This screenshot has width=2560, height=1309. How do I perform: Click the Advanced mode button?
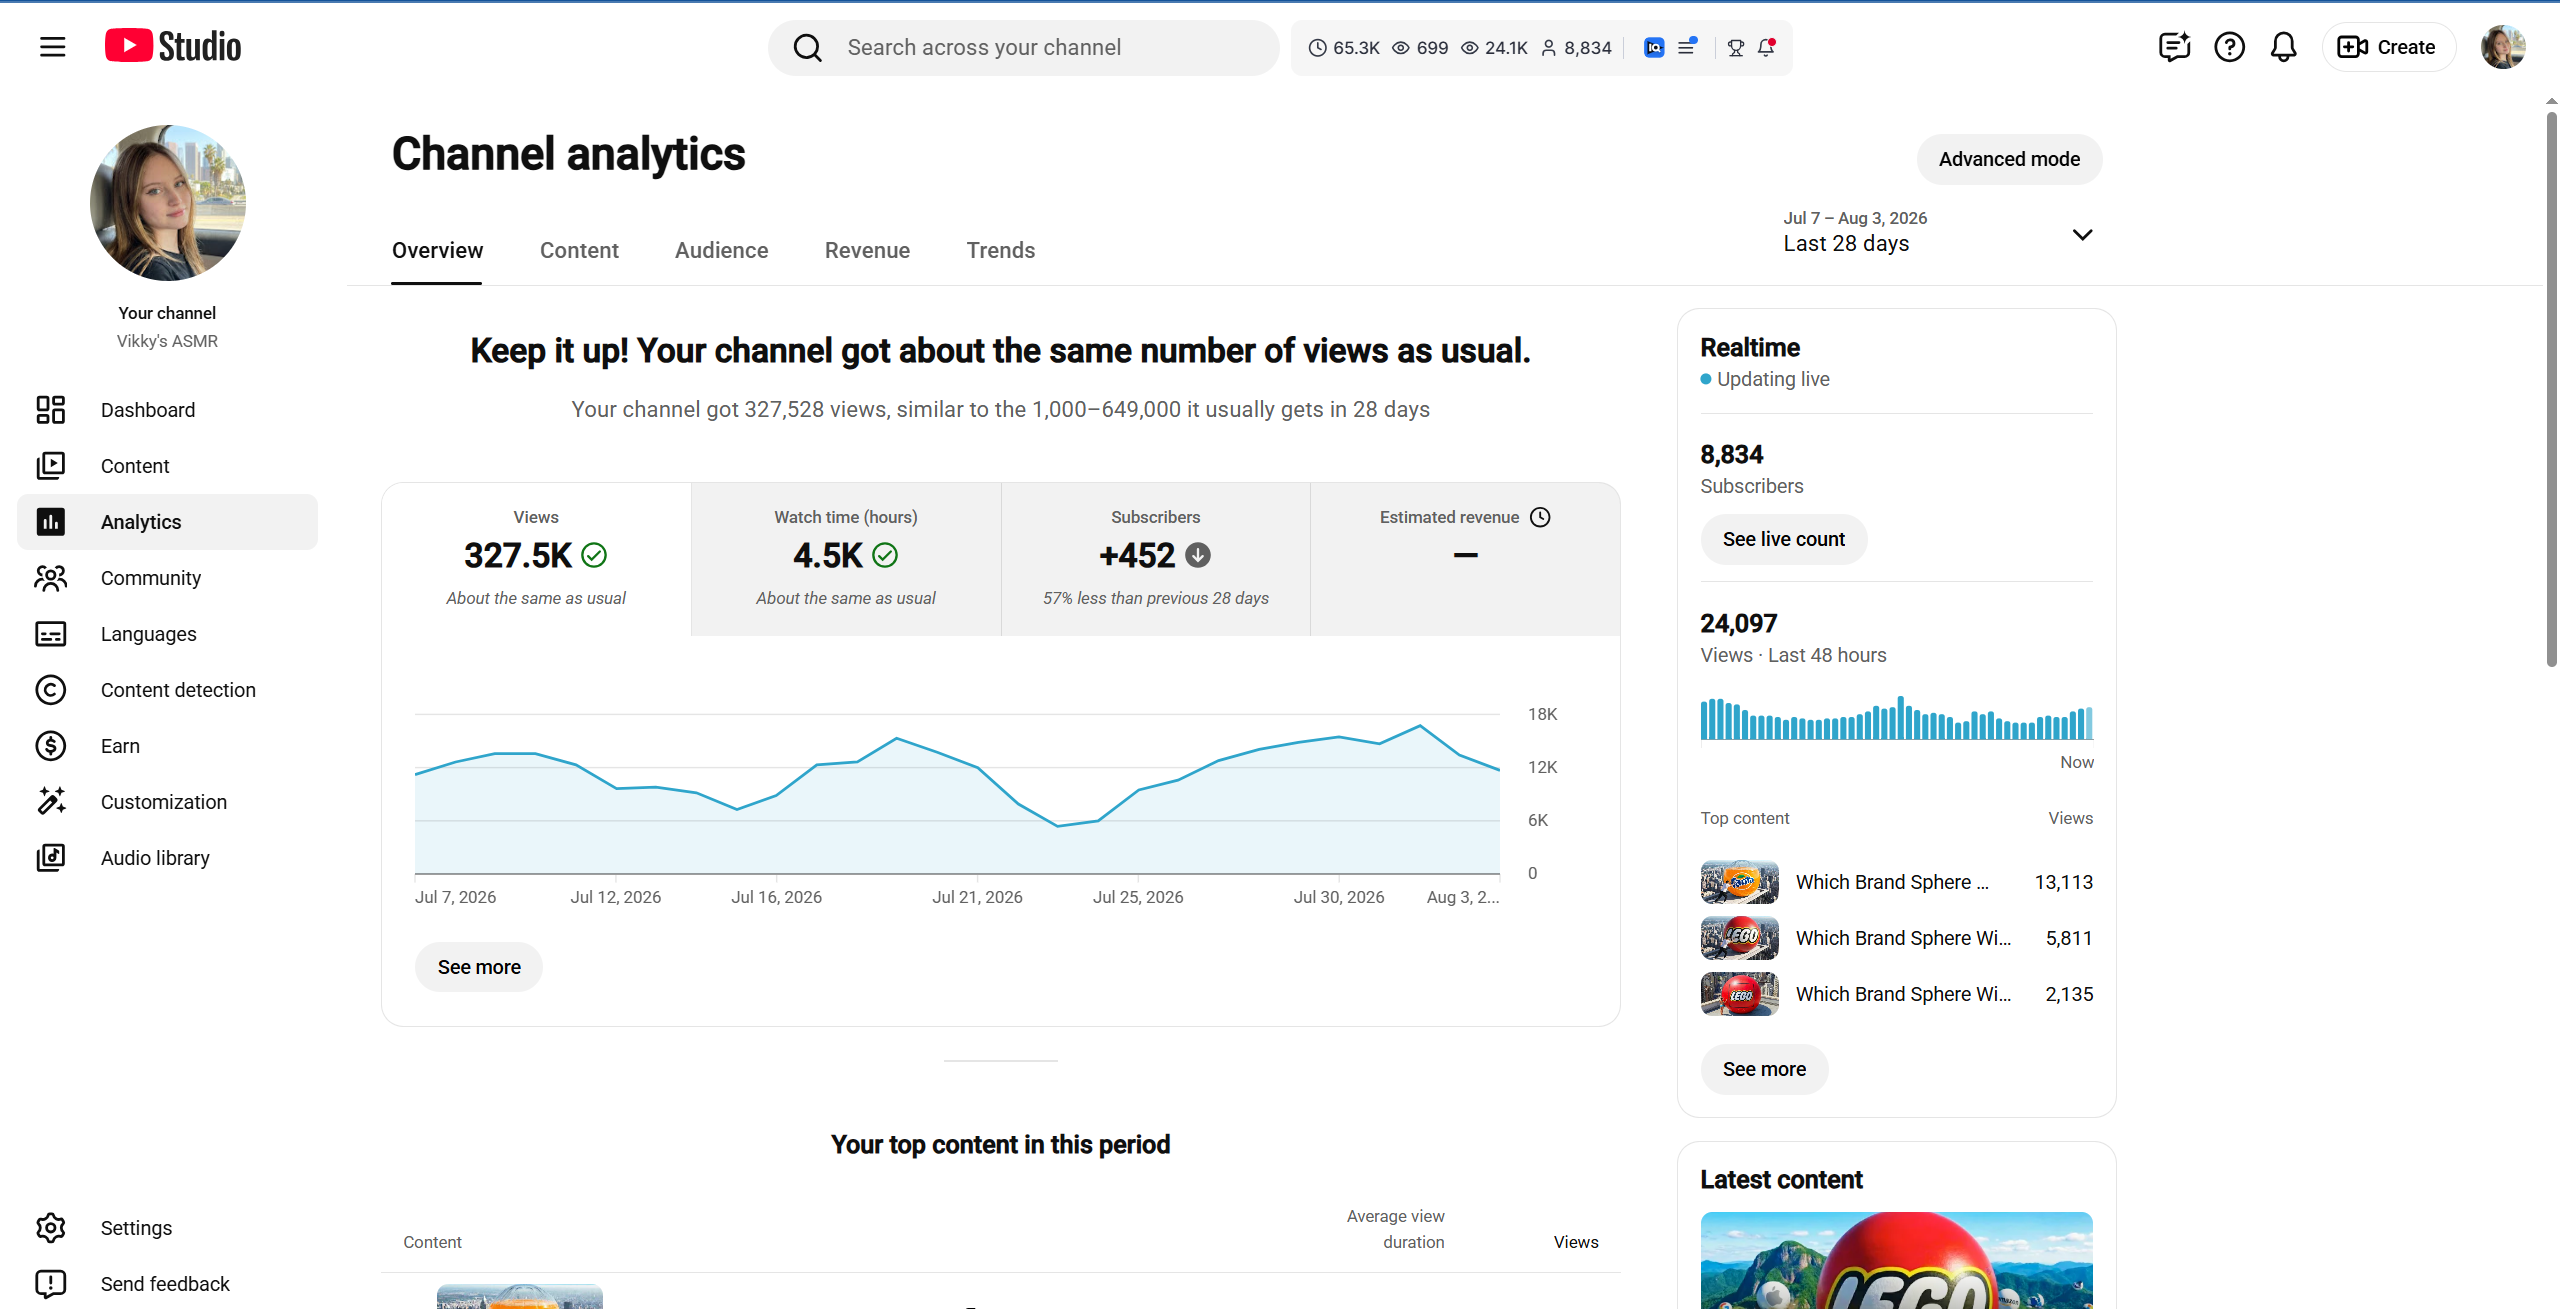tap(2009, 160)
